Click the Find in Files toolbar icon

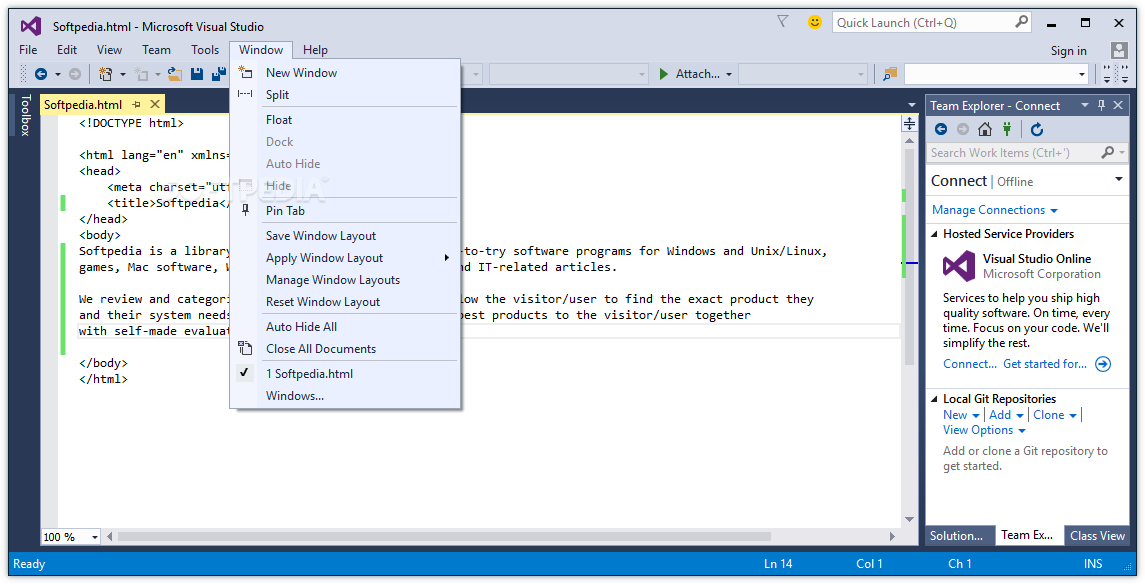(x=889, y=74)
